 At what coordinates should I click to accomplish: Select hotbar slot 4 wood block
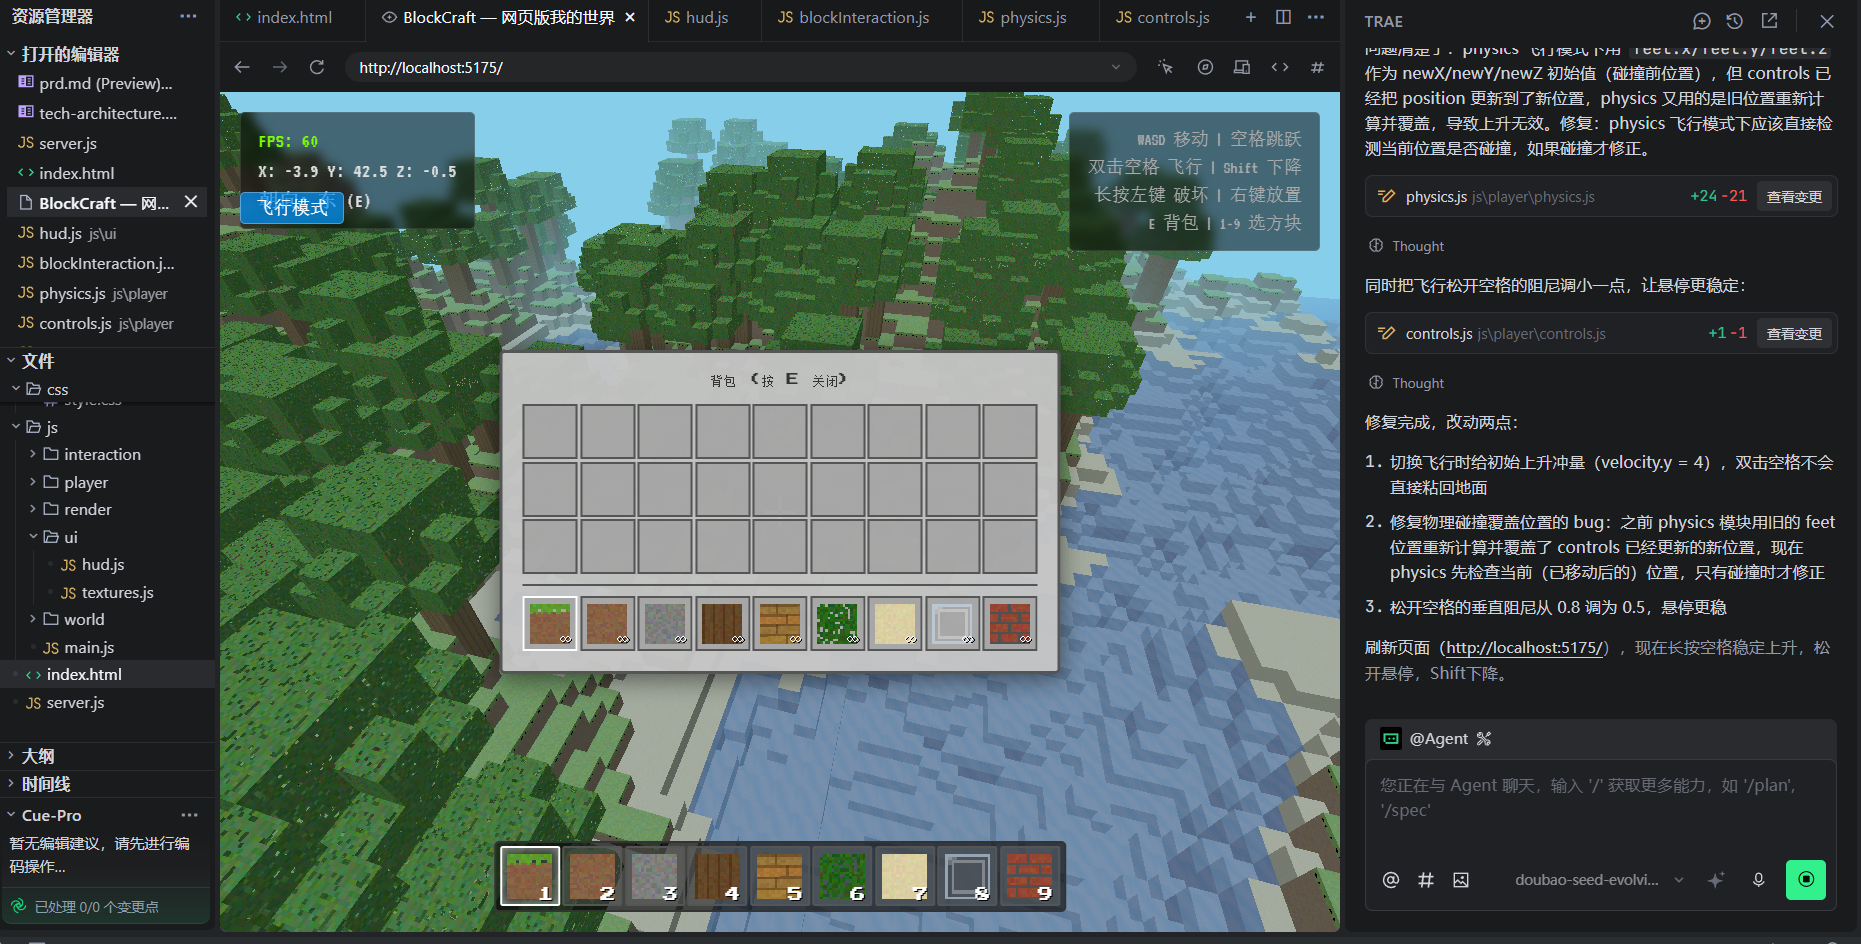click(x=718, y=876)
